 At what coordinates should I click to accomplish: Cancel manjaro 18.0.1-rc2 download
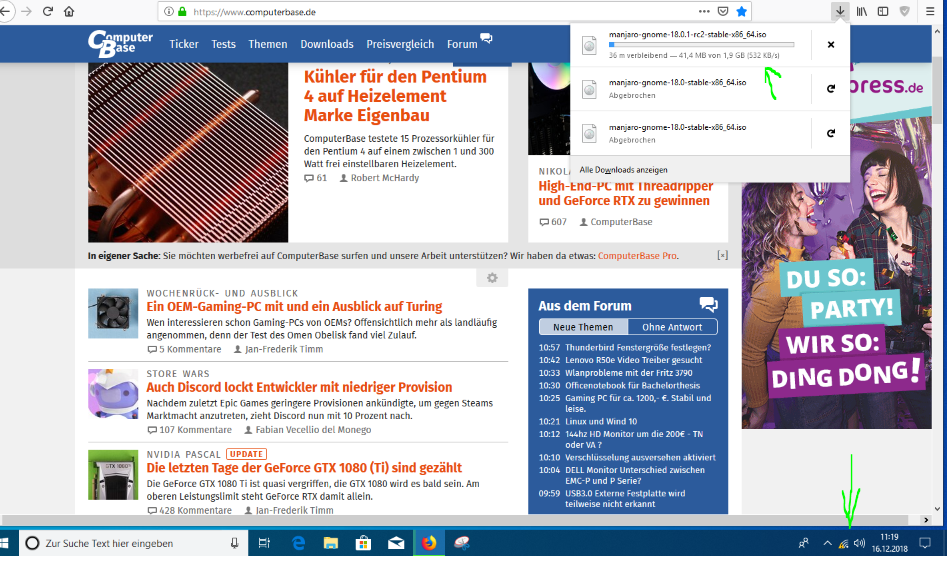coord(831,44)
